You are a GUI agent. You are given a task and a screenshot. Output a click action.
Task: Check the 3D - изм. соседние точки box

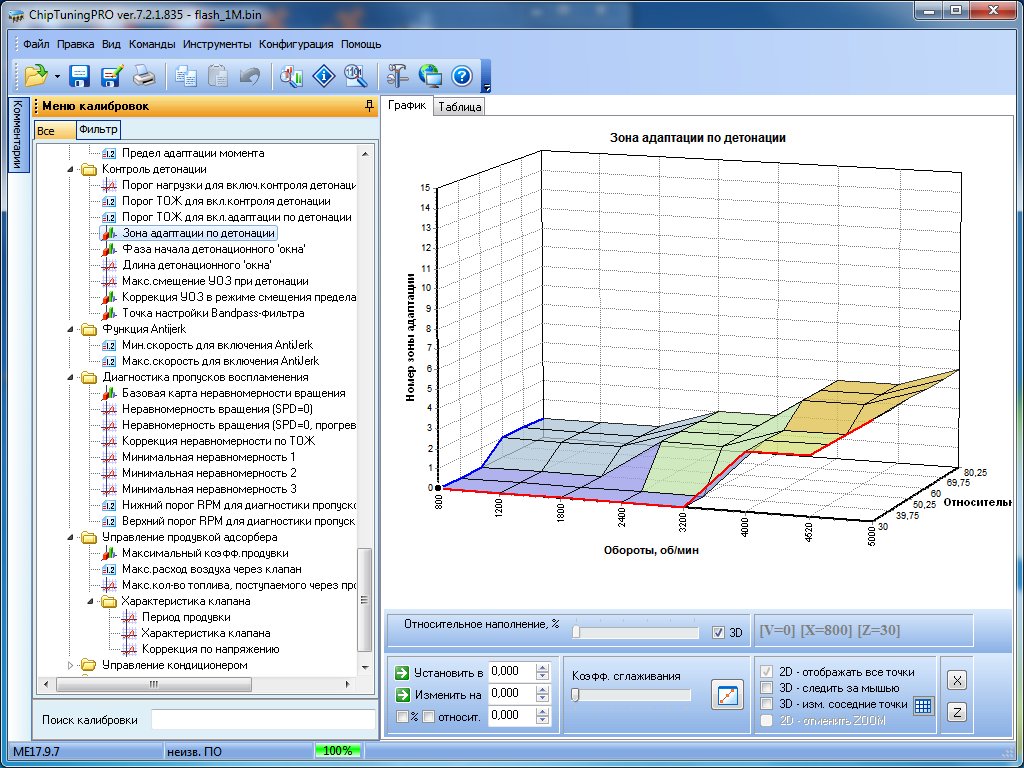tap(767, 704)
